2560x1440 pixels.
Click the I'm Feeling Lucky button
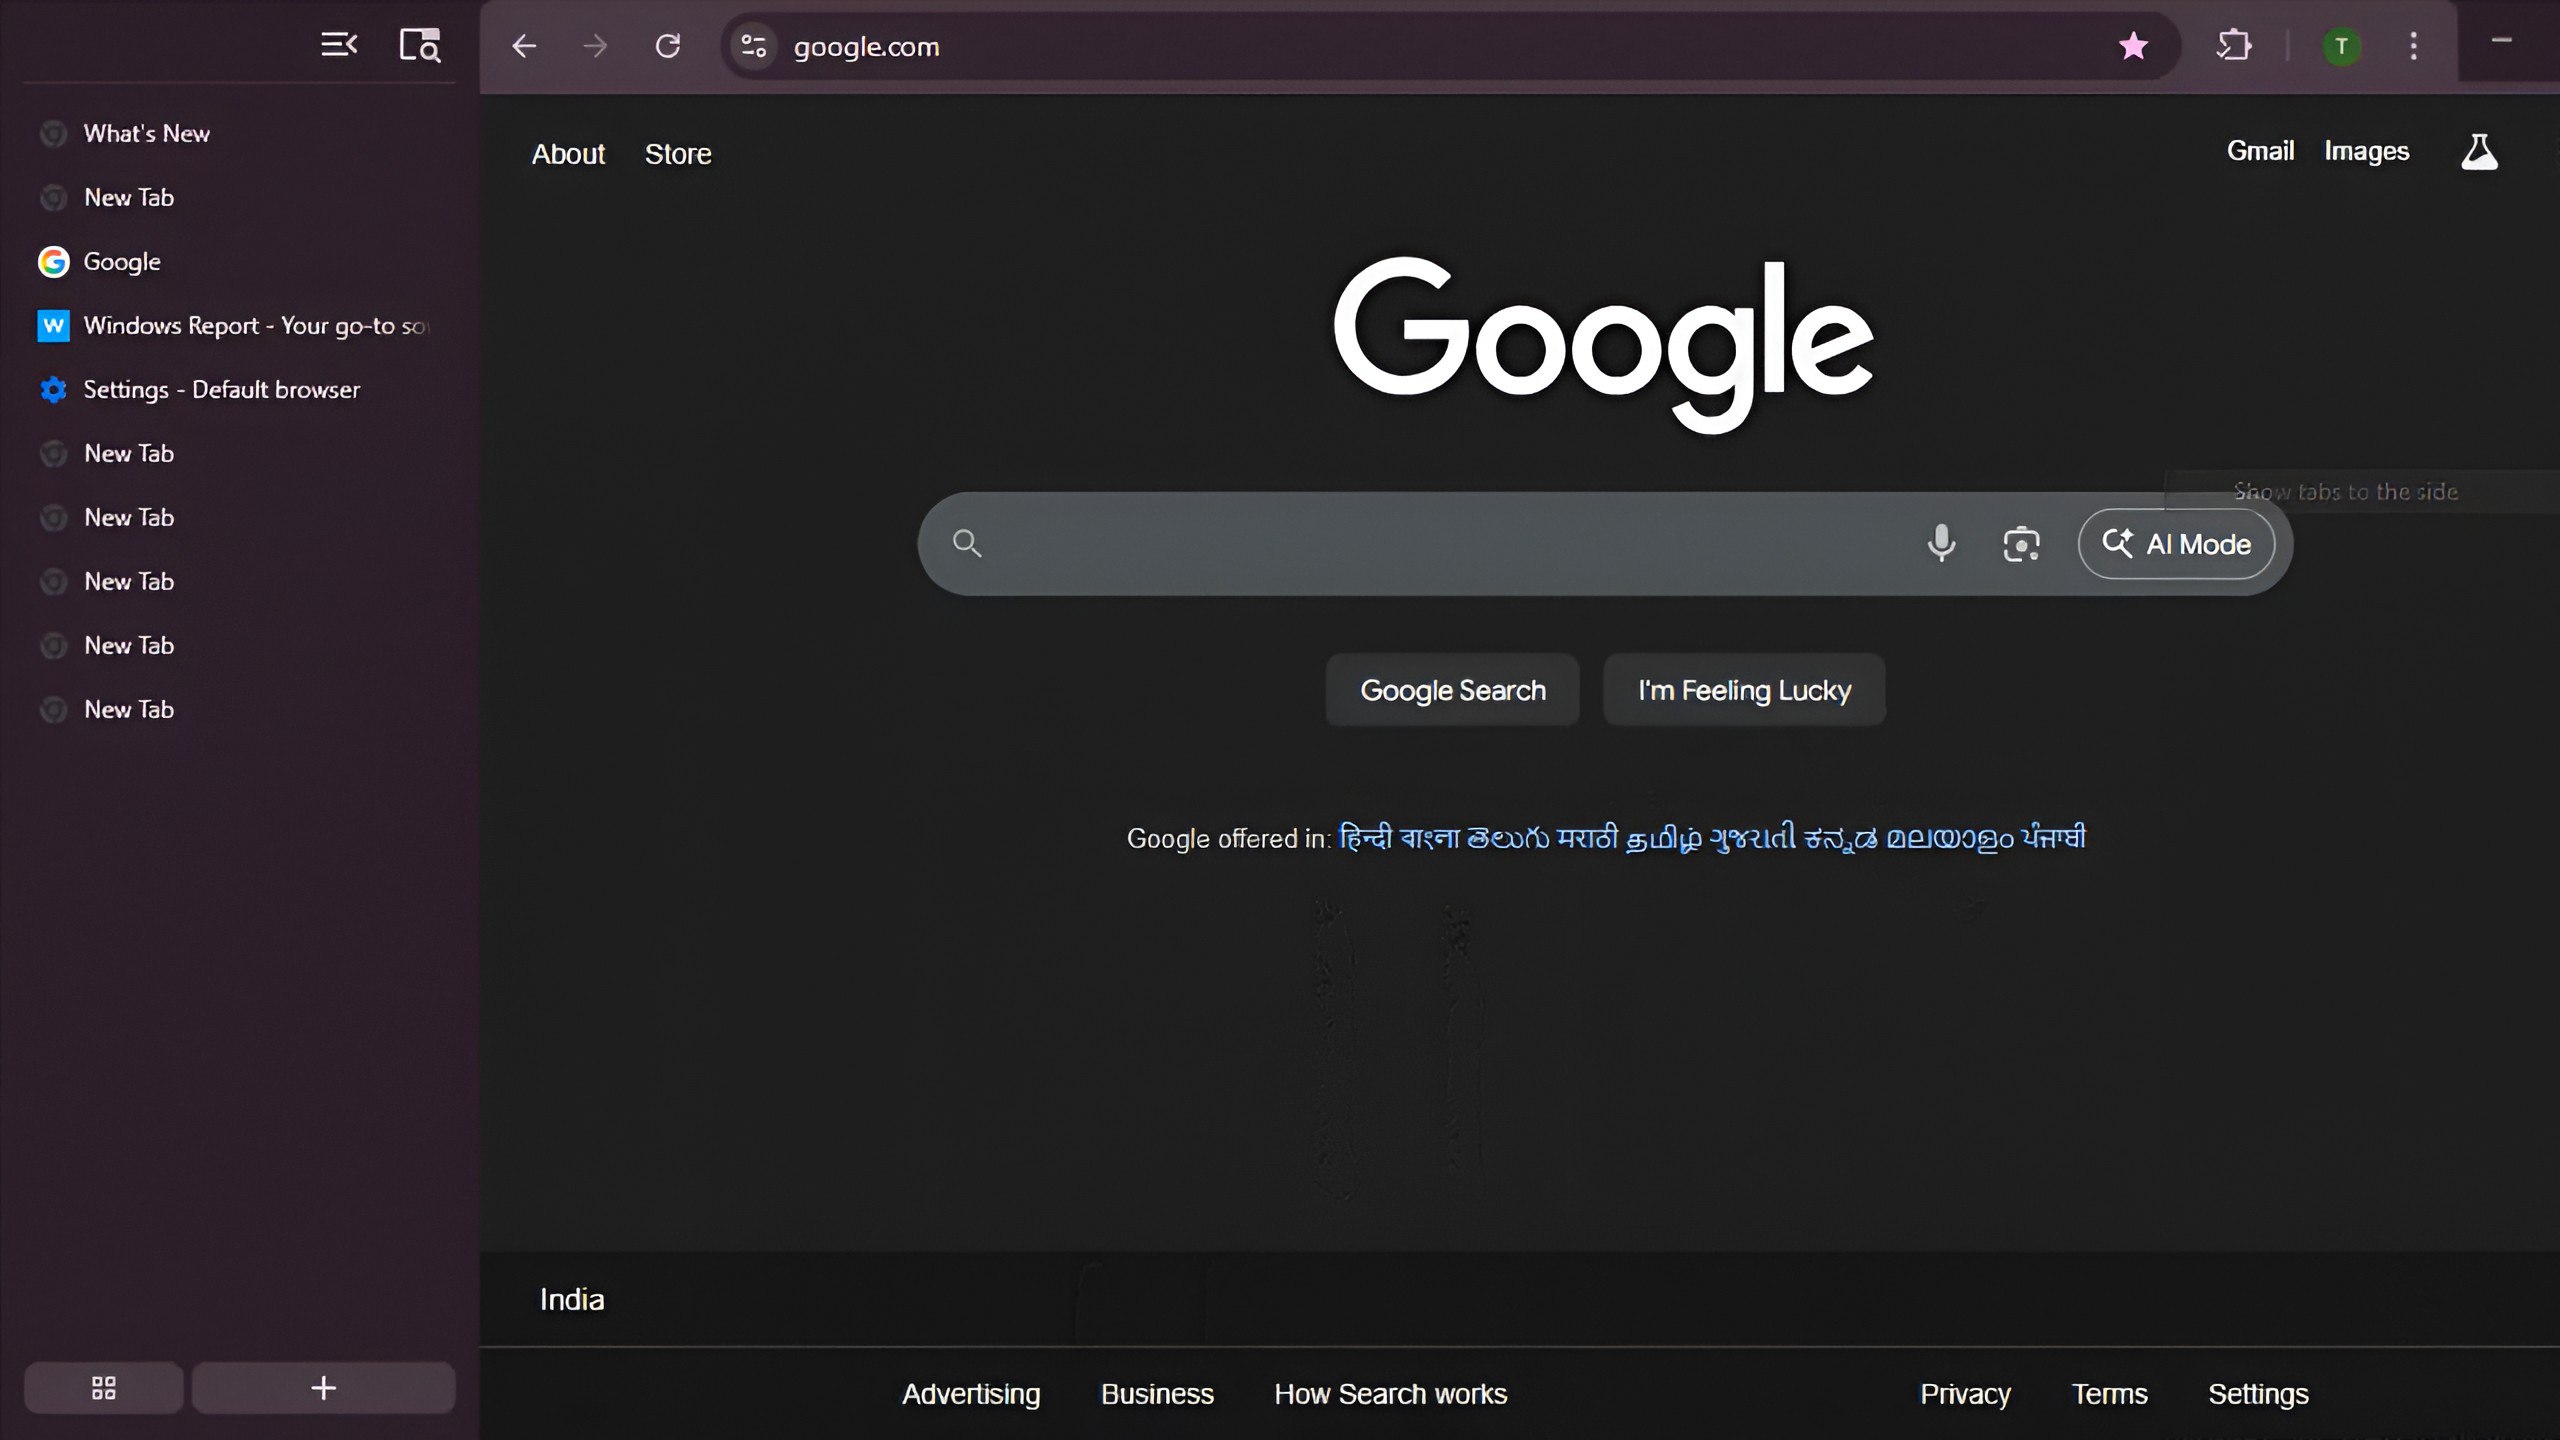pos(1743,690)
